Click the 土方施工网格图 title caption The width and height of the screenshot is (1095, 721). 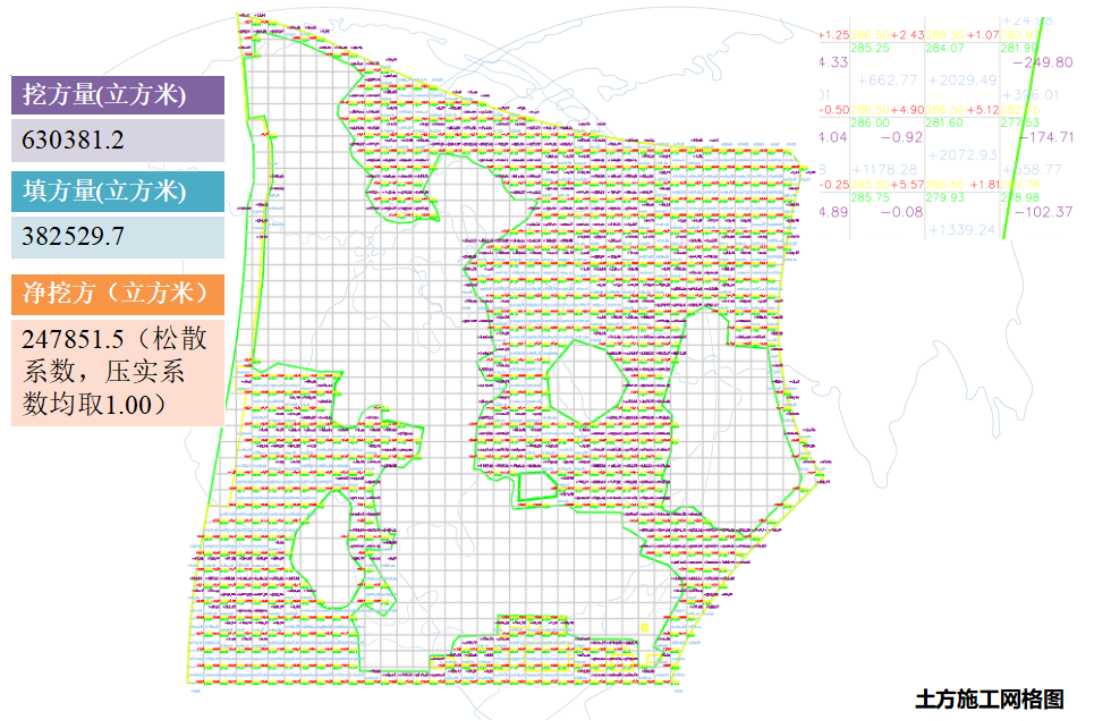(x=989, y=698)
